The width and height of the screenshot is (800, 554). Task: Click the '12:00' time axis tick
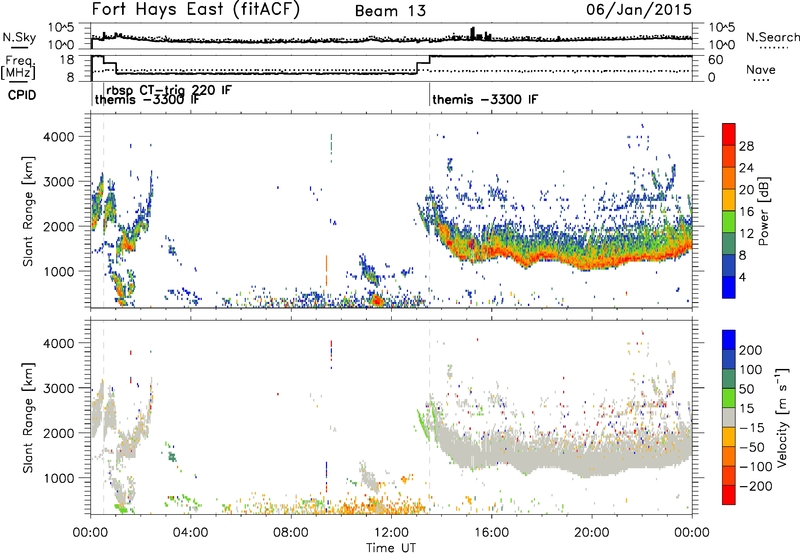(391, 533)
